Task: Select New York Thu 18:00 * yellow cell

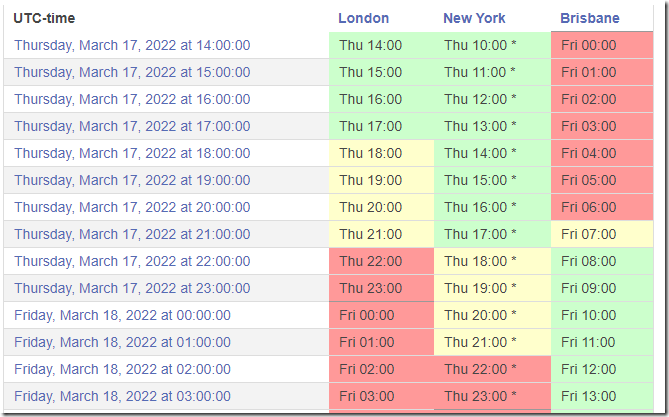Action: point(492,261)
